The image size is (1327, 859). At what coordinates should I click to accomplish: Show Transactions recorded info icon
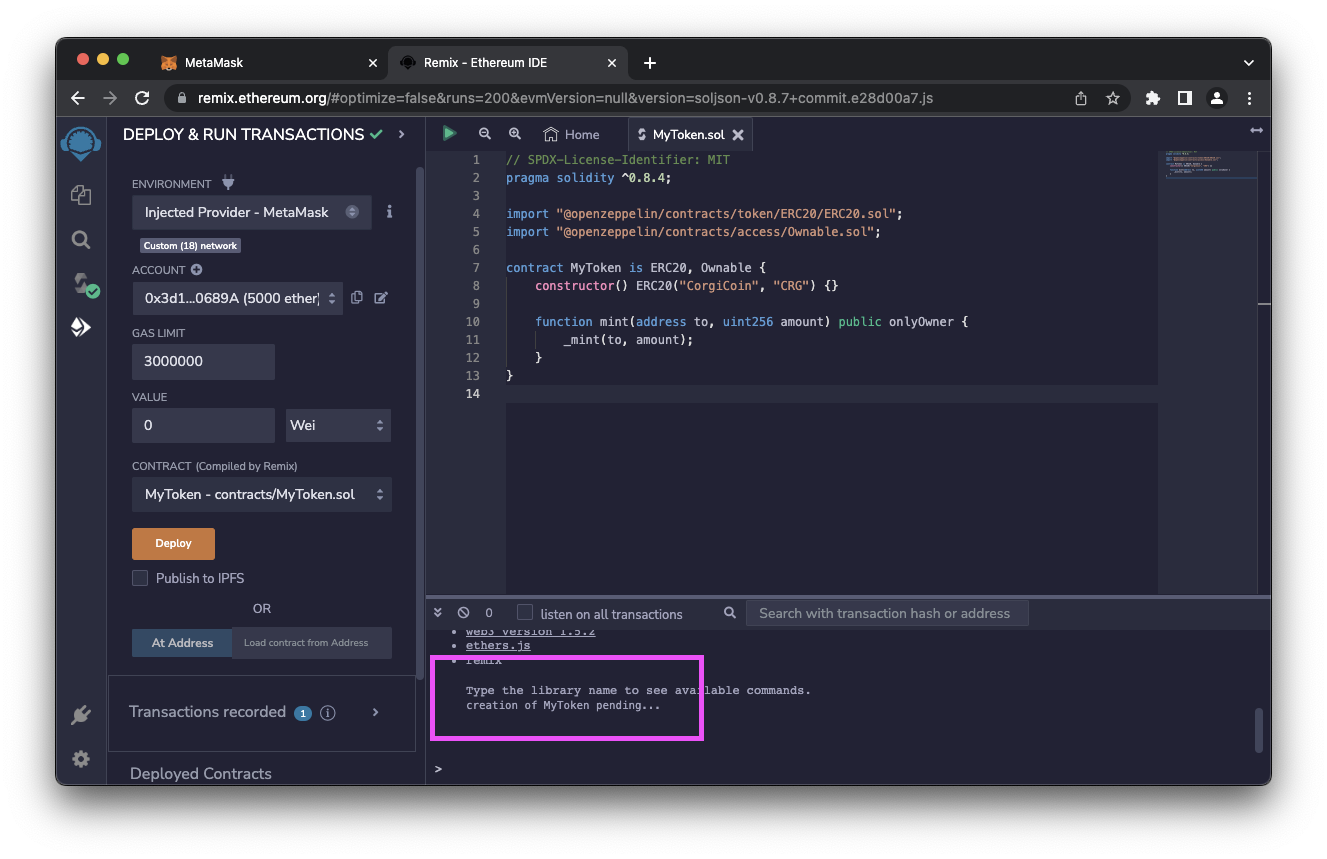click(327, 713)
